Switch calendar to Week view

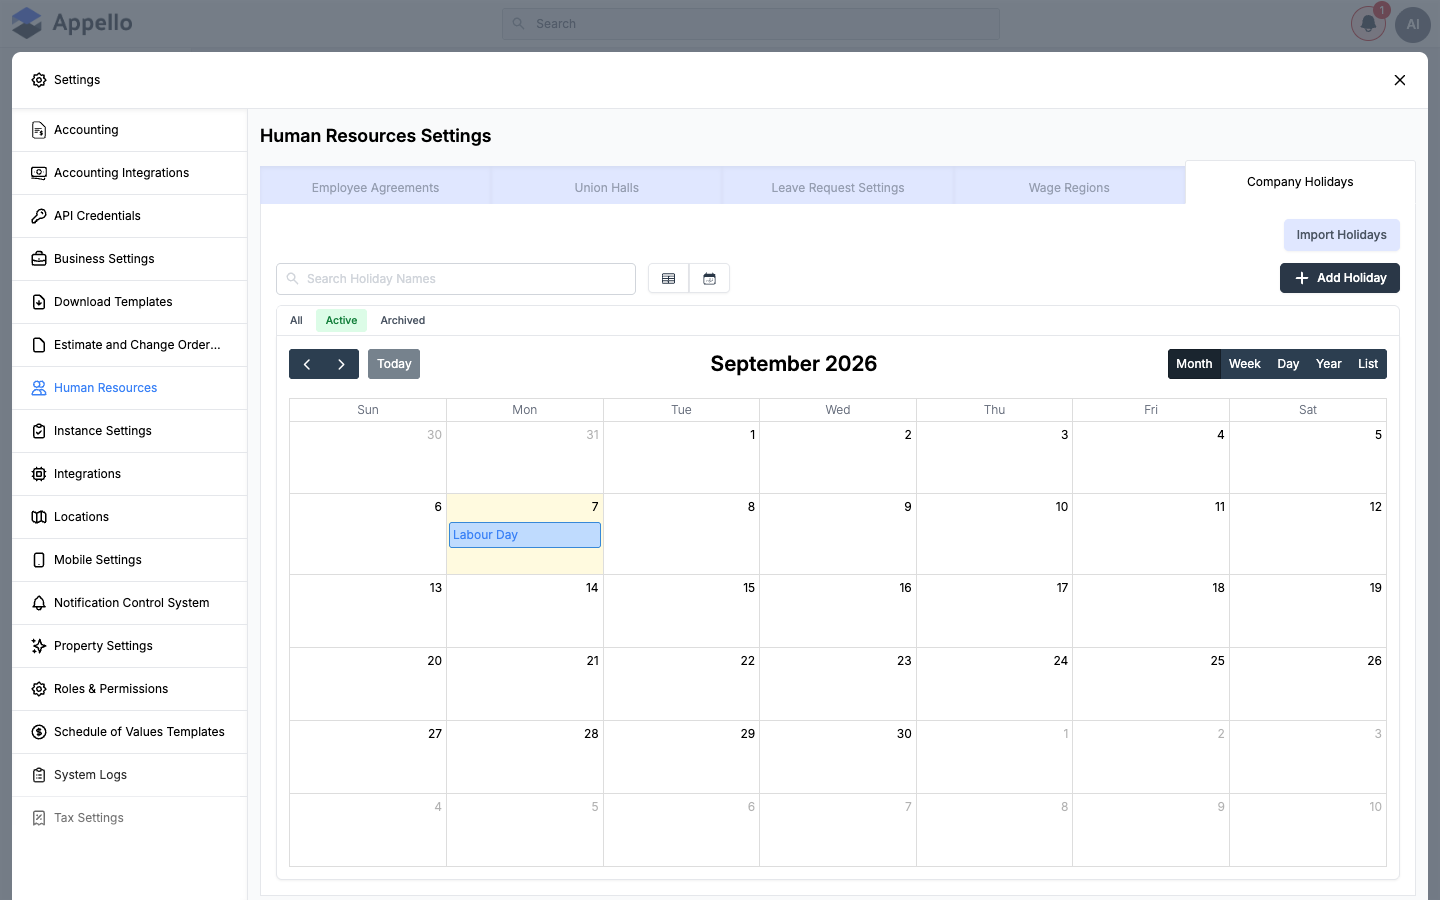[x=1244, y=364]
